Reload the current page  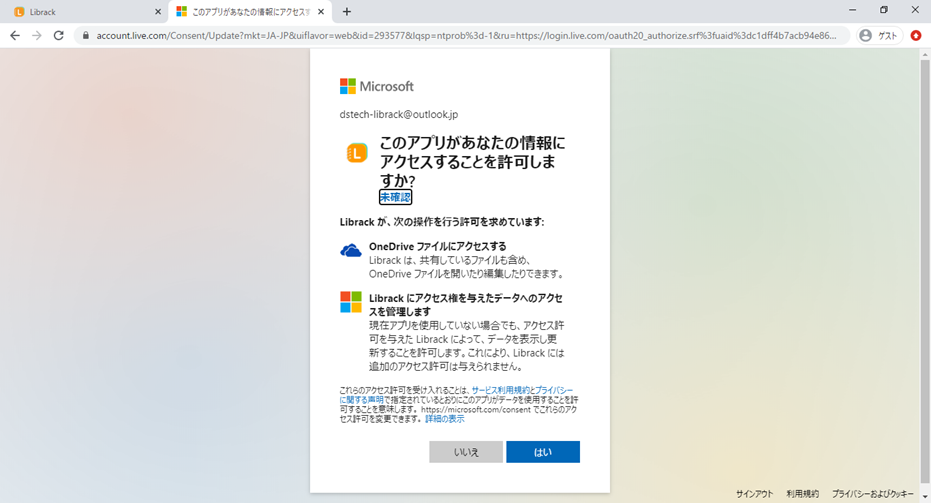click(x=58, y=36)
